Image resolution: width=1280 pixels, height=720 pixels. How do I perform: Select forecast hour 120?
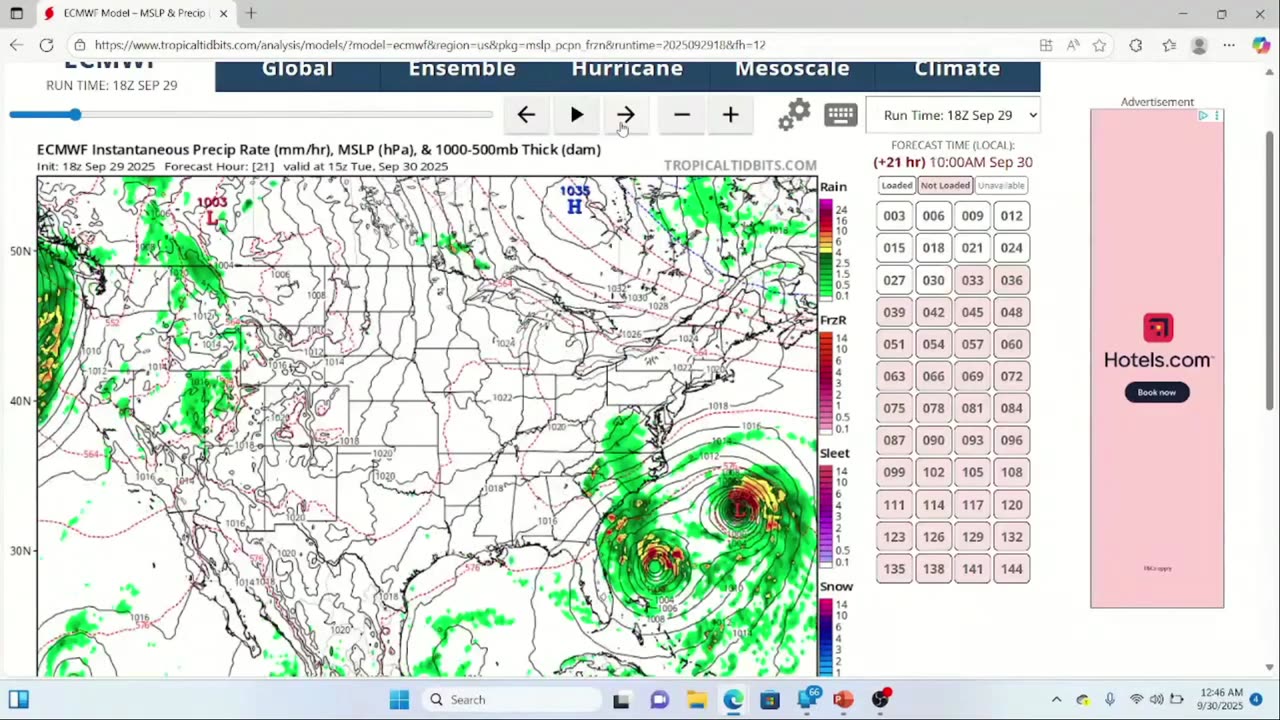click(1011, 505)
